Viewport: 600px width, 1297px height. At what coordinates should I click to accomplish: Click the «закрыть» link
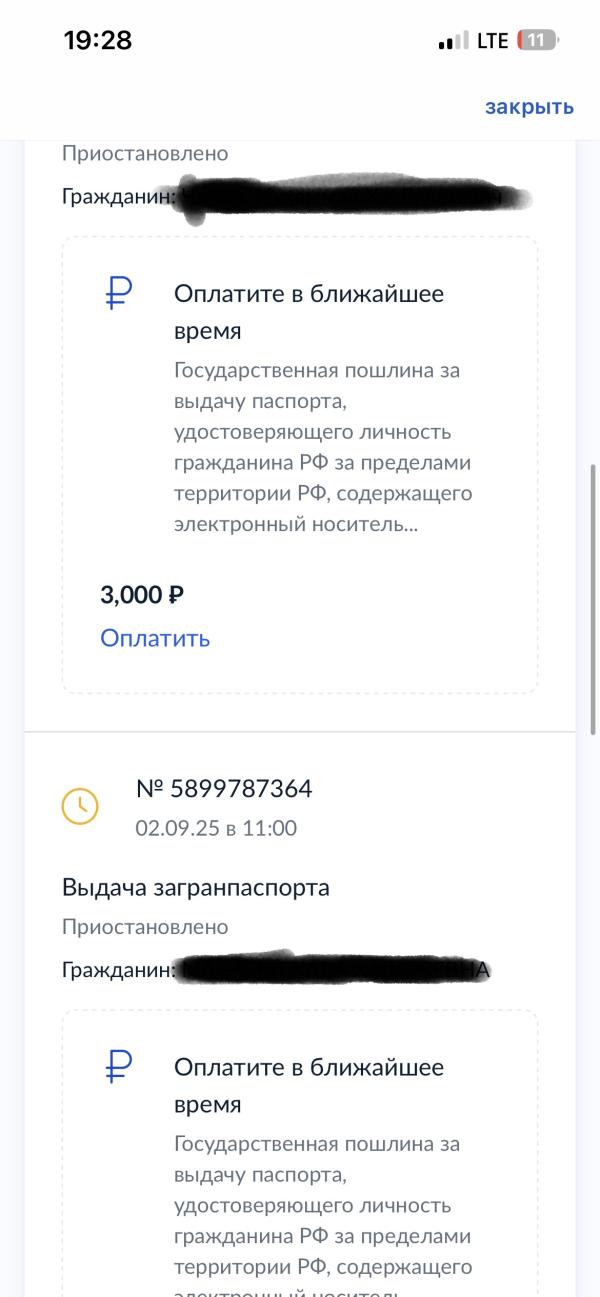pyautogui.click(x=529, y=107)
